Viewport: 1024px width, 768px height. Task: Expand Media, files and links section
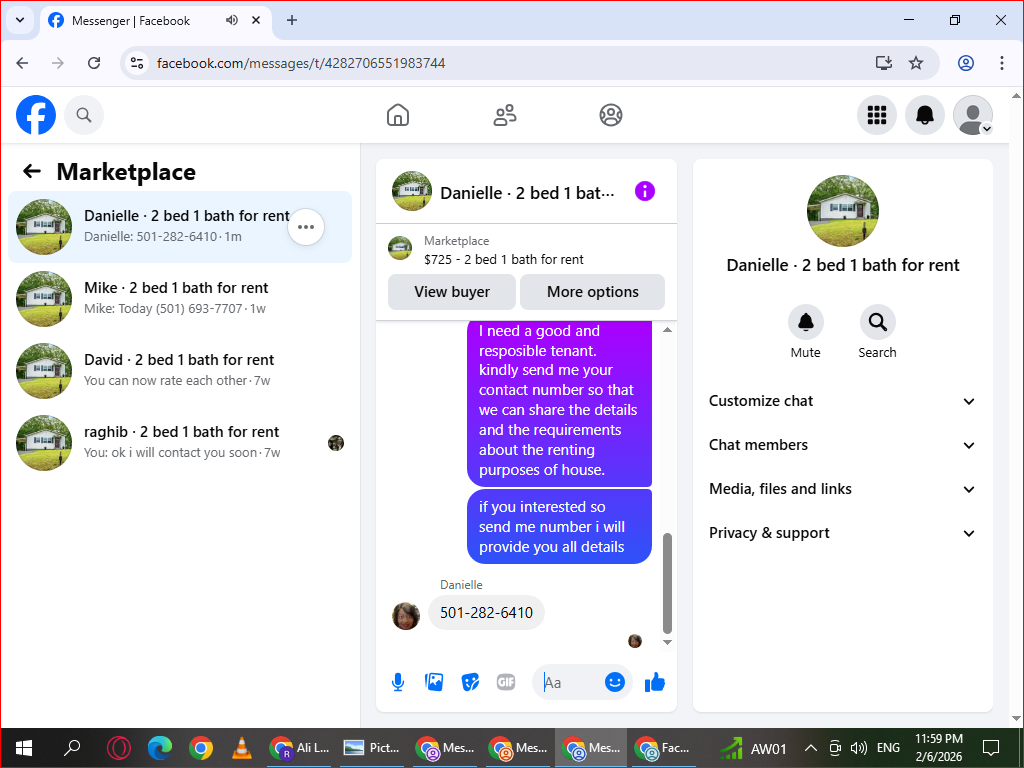(842, 489)
